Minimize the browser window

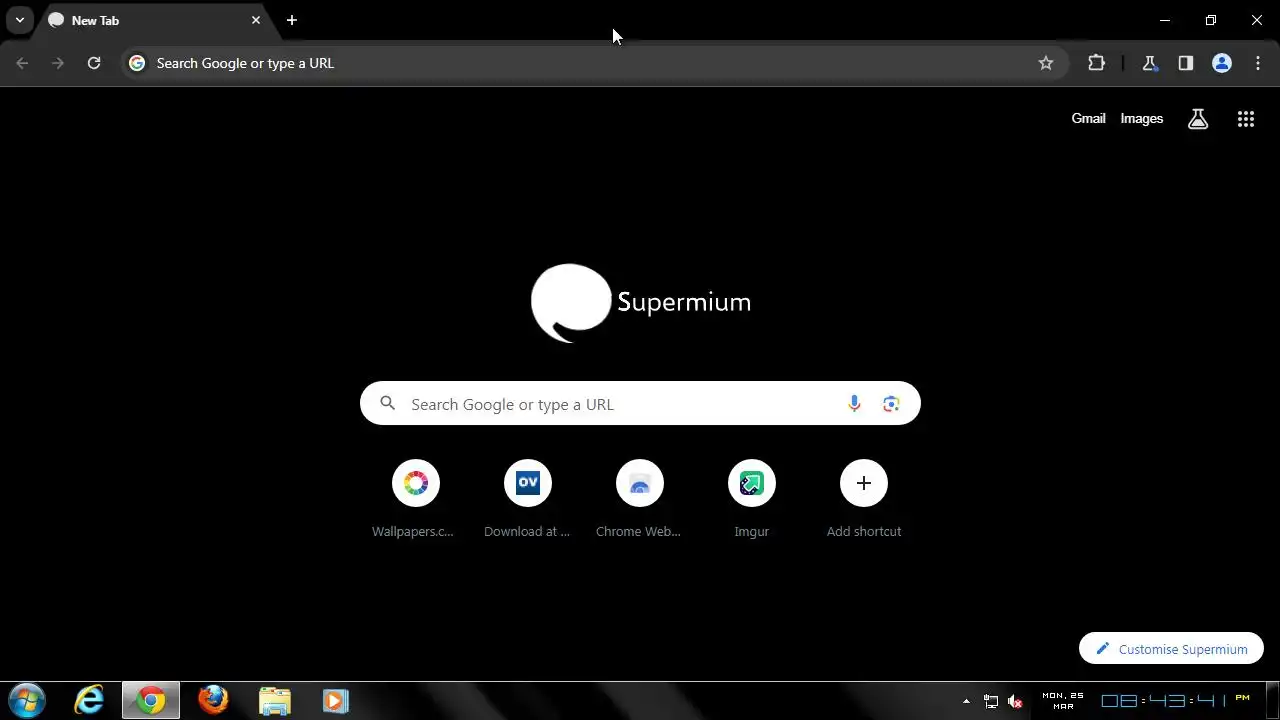[x=1165, y=20]
